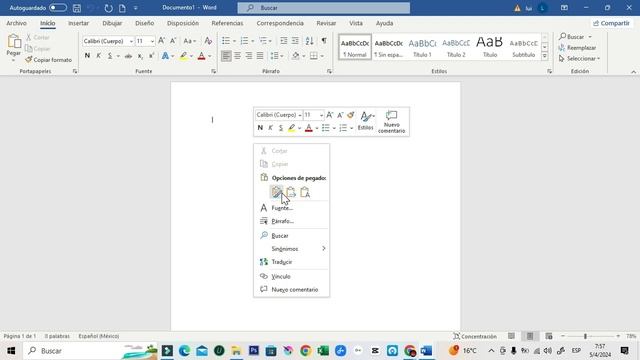
Task: Enable Concentración mode in status bar
Action: (x=475, y=336)
